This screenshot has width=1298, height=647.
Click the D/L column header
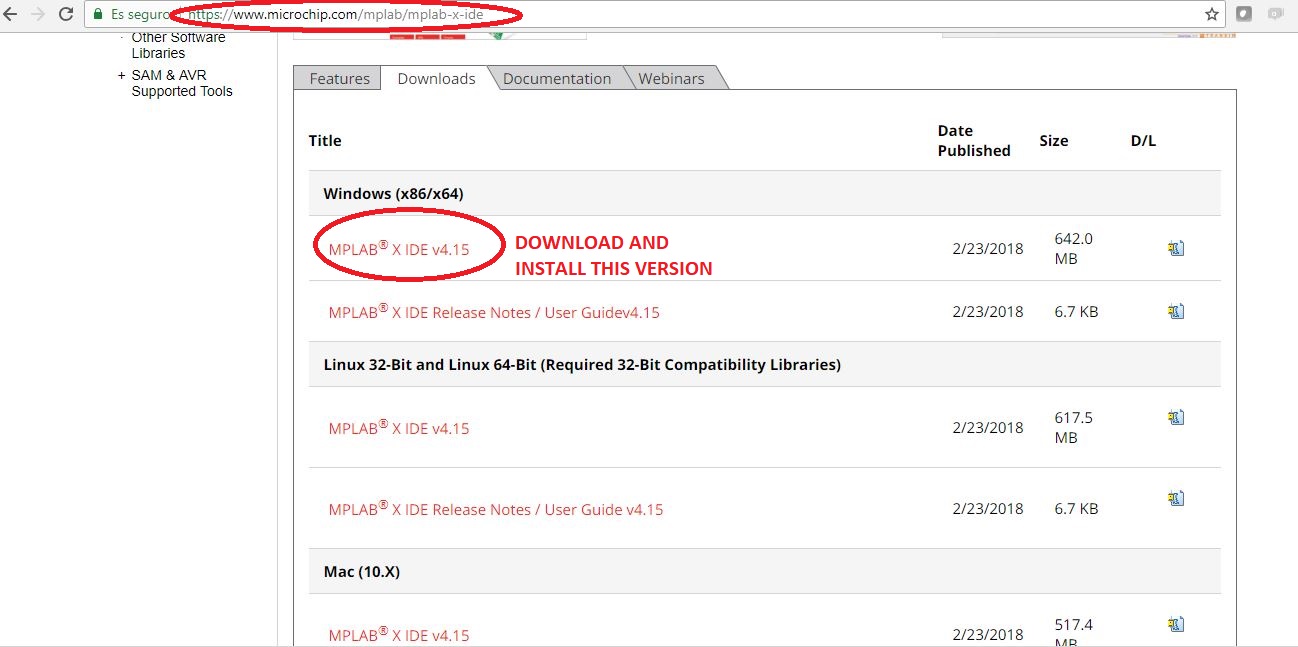(1143, 141)
